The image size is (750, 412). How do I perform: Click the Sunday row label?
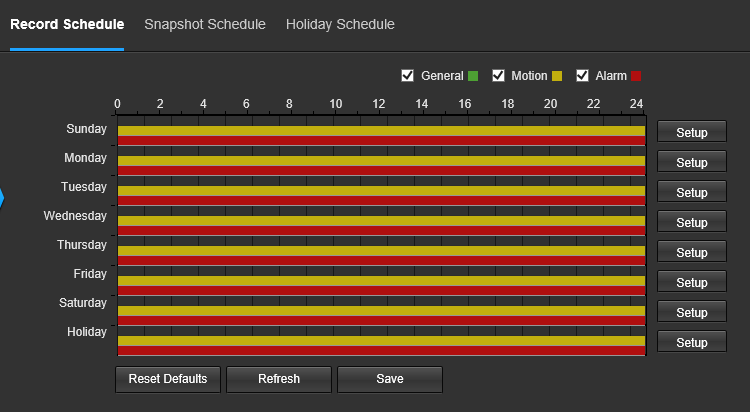point(87,129)
